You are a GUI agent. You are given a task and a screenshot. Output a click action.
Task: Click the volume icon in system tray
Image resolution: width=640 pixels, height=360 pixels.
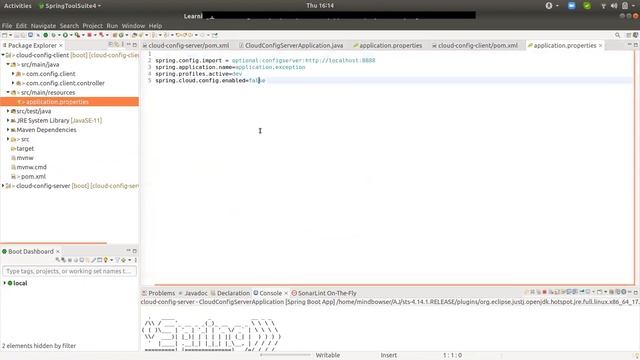click(614, 6)
